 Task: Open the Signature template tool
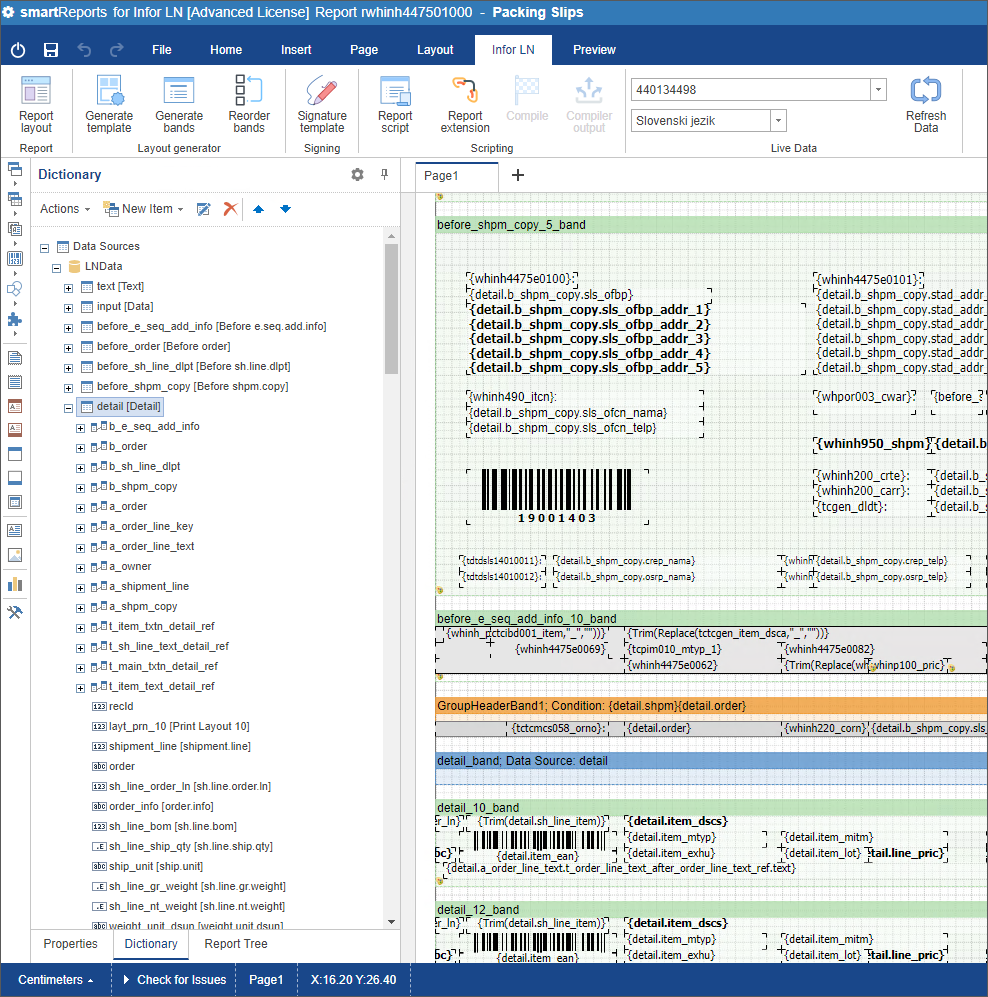pos(322,104)
